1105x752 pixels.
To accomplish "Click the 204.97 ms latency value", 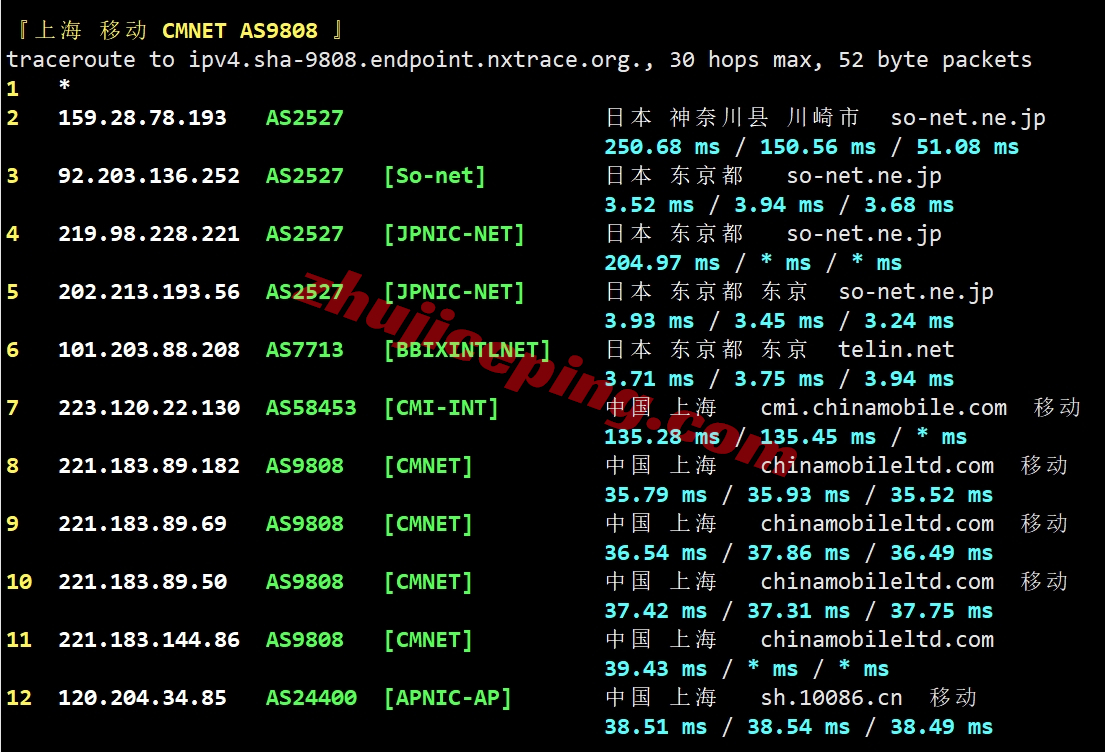I will 662,263.
